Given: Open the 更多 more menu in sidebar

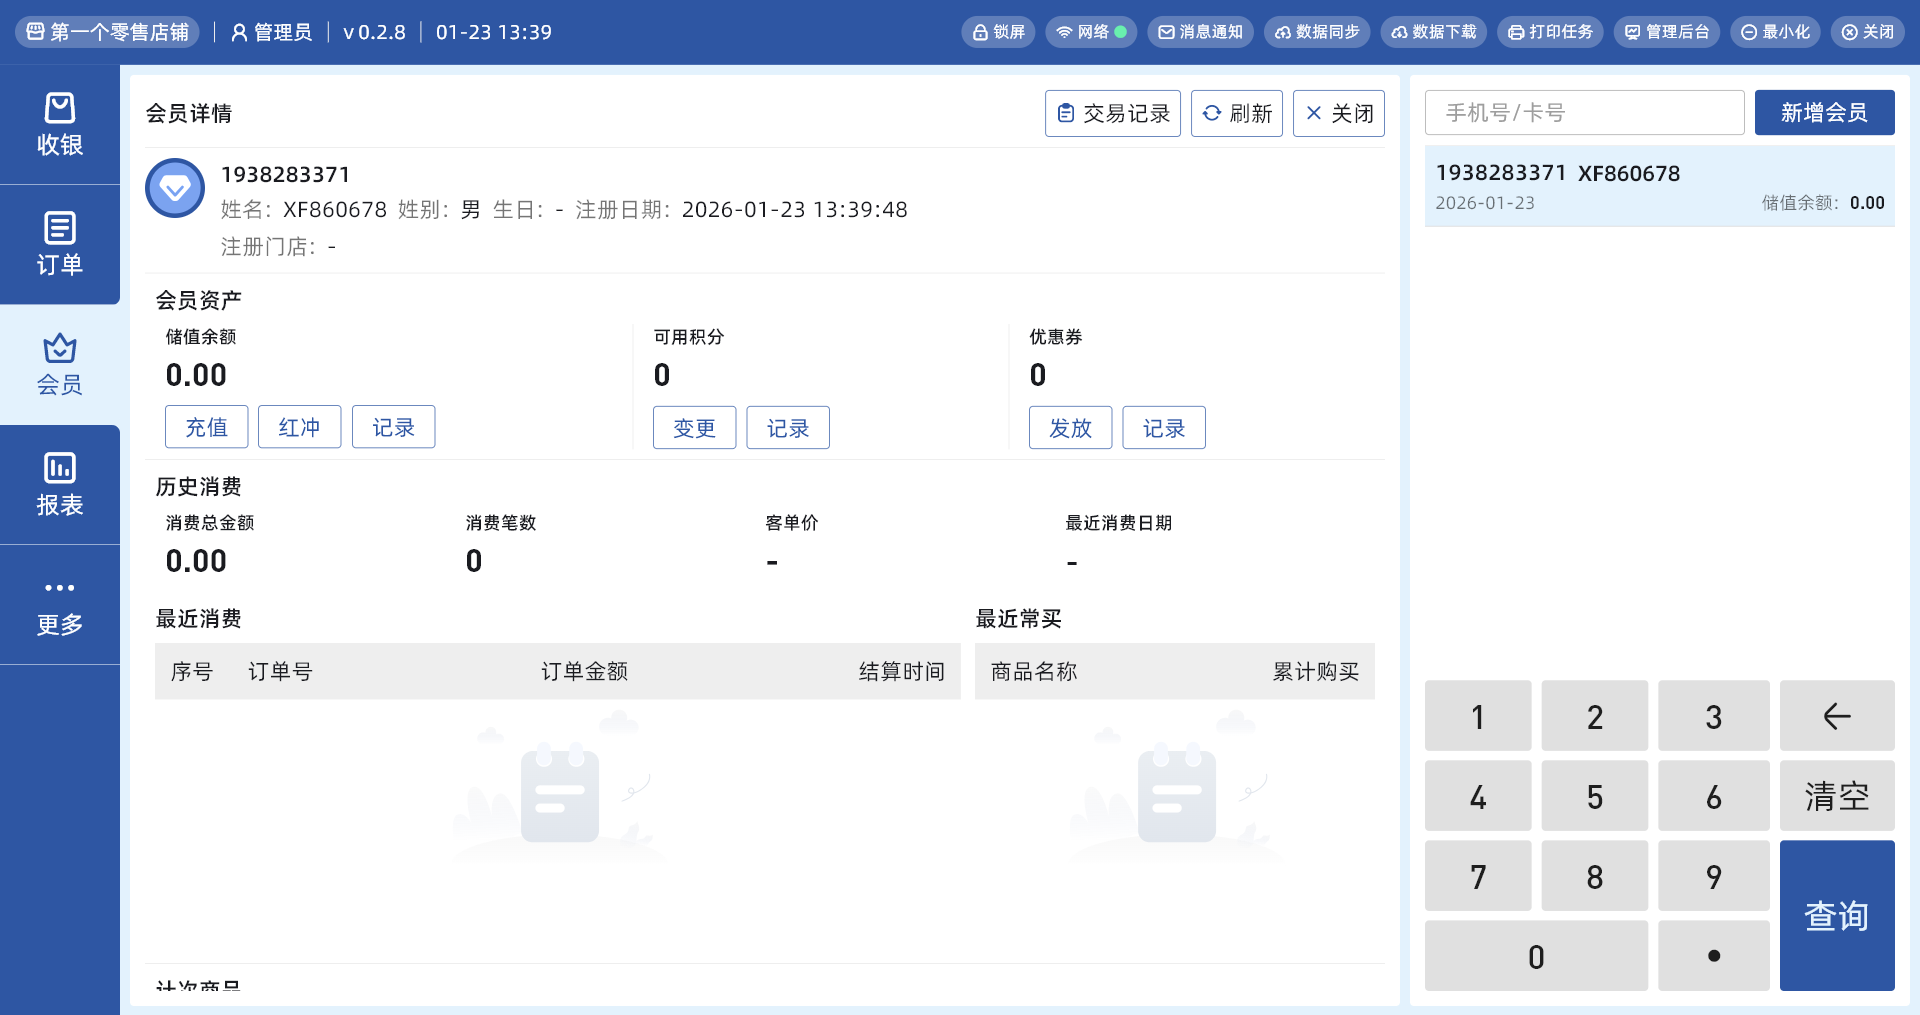Looking at the screenshot, I should pos(60,605).
